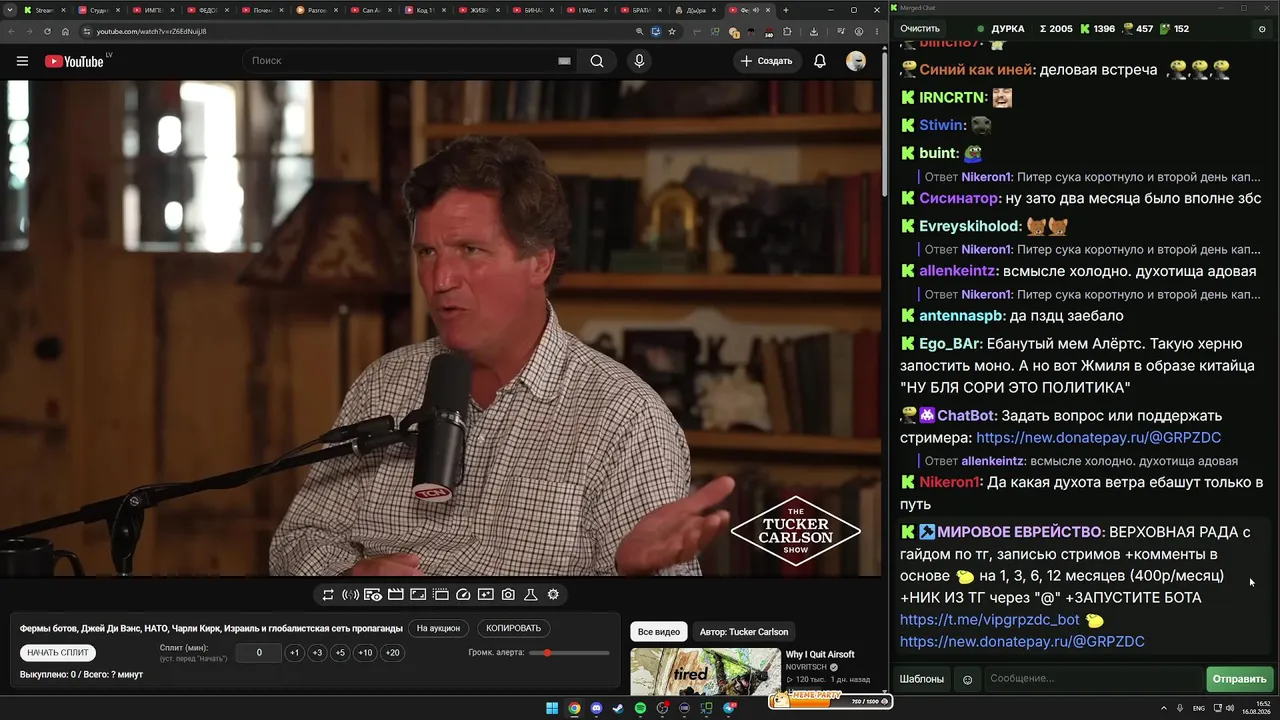Start voice search with the microphone
This screenshot has width=1280, height=720.
[639, 61]
